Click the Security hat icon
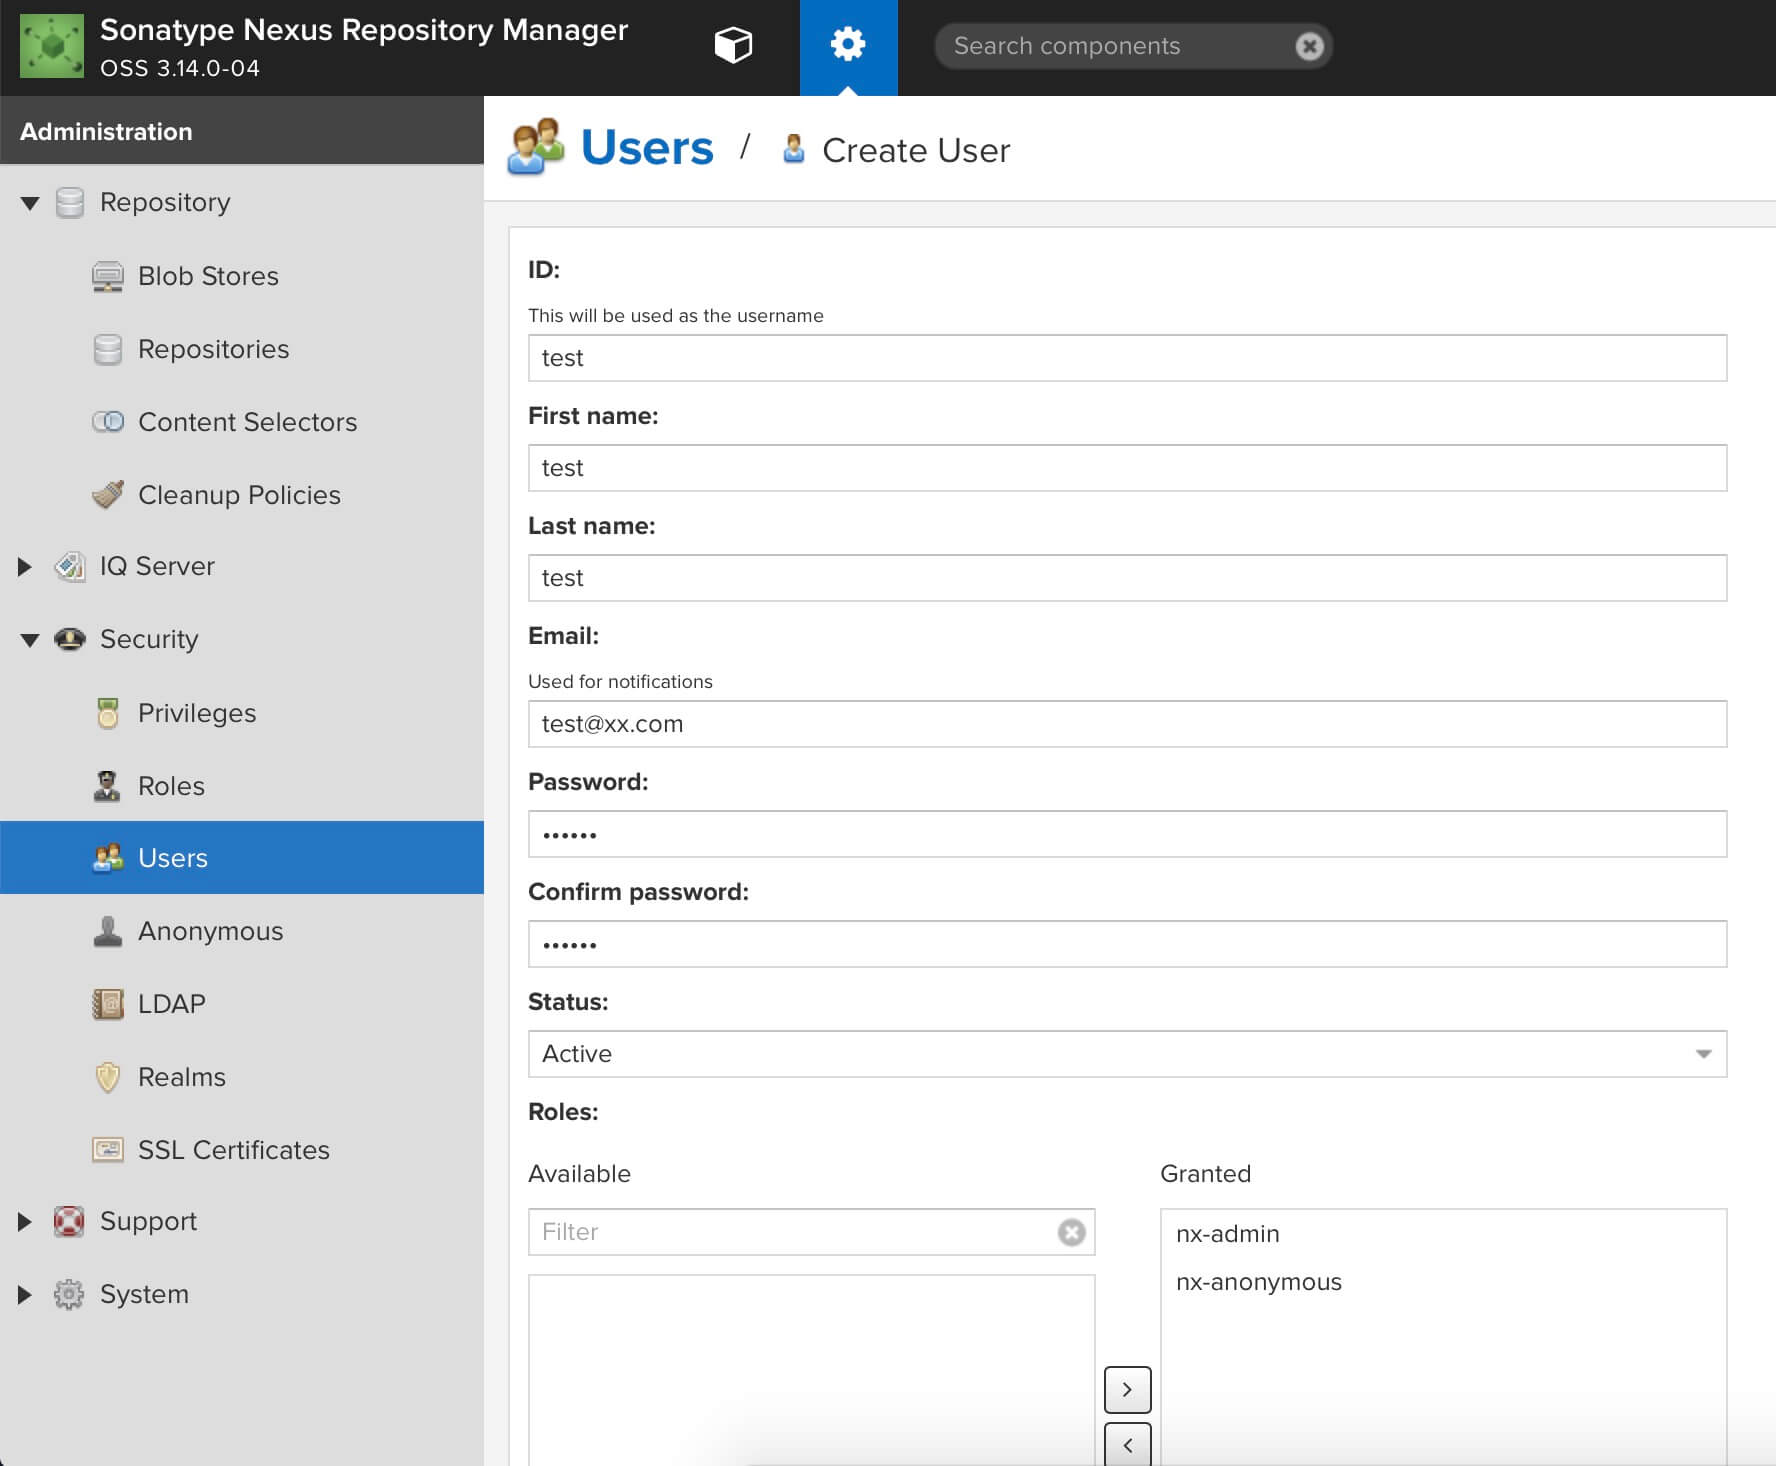Image resolution: width=1776 pixels, height=1466 pixels. tap(70, 639)
